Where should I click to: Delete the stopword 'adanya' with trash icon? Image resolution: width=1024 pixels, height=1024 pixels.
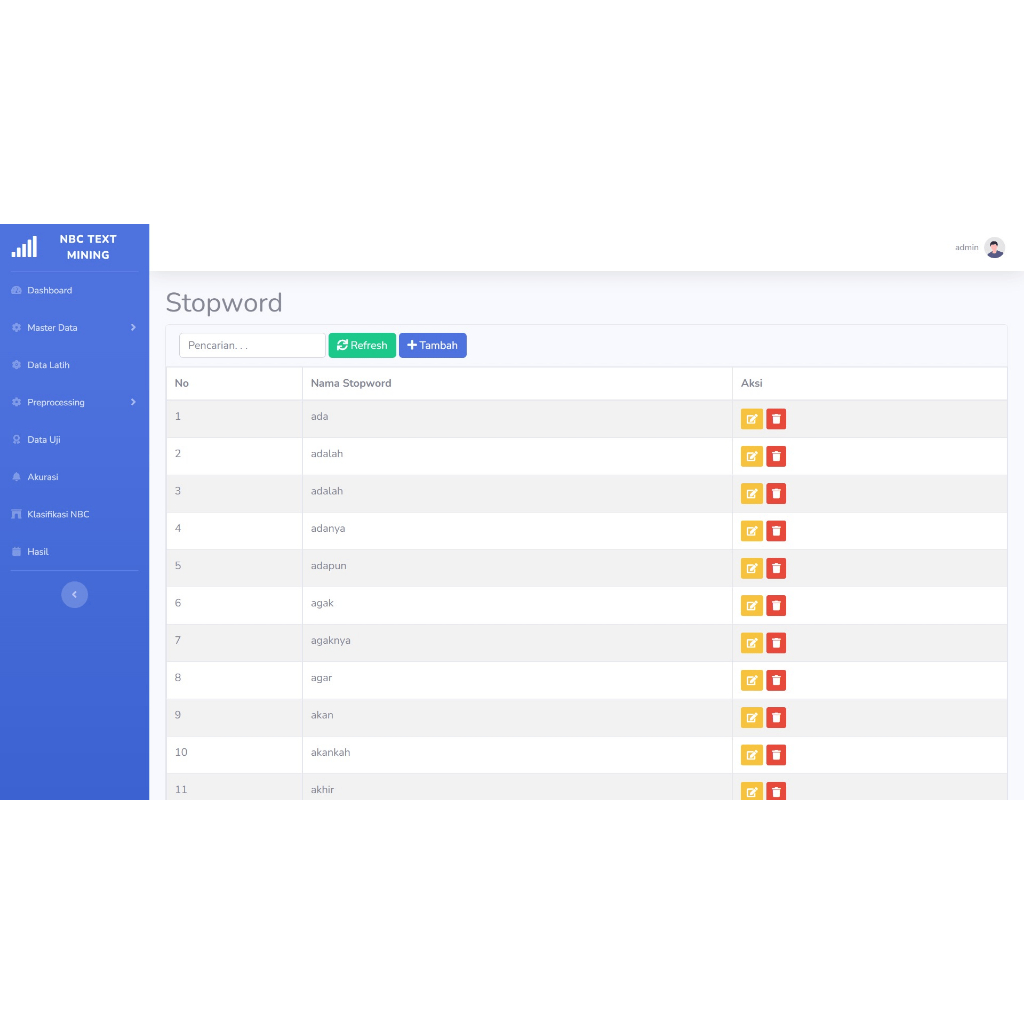tap(776, 531)
